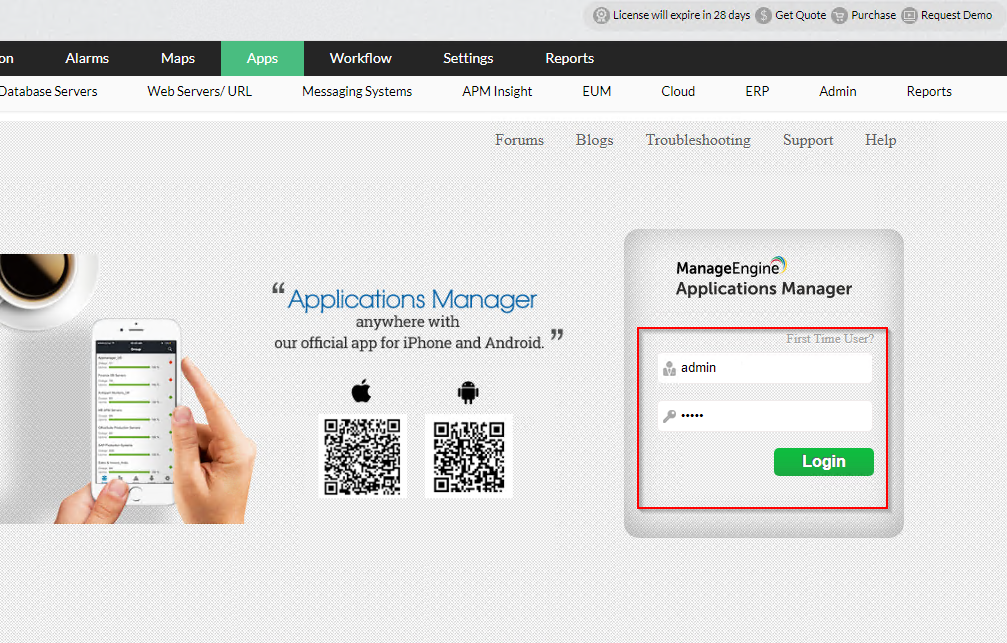Open the Database Servers submenu
The width and height of the screenshot is (1007, 643).
[x=48, y=92]
